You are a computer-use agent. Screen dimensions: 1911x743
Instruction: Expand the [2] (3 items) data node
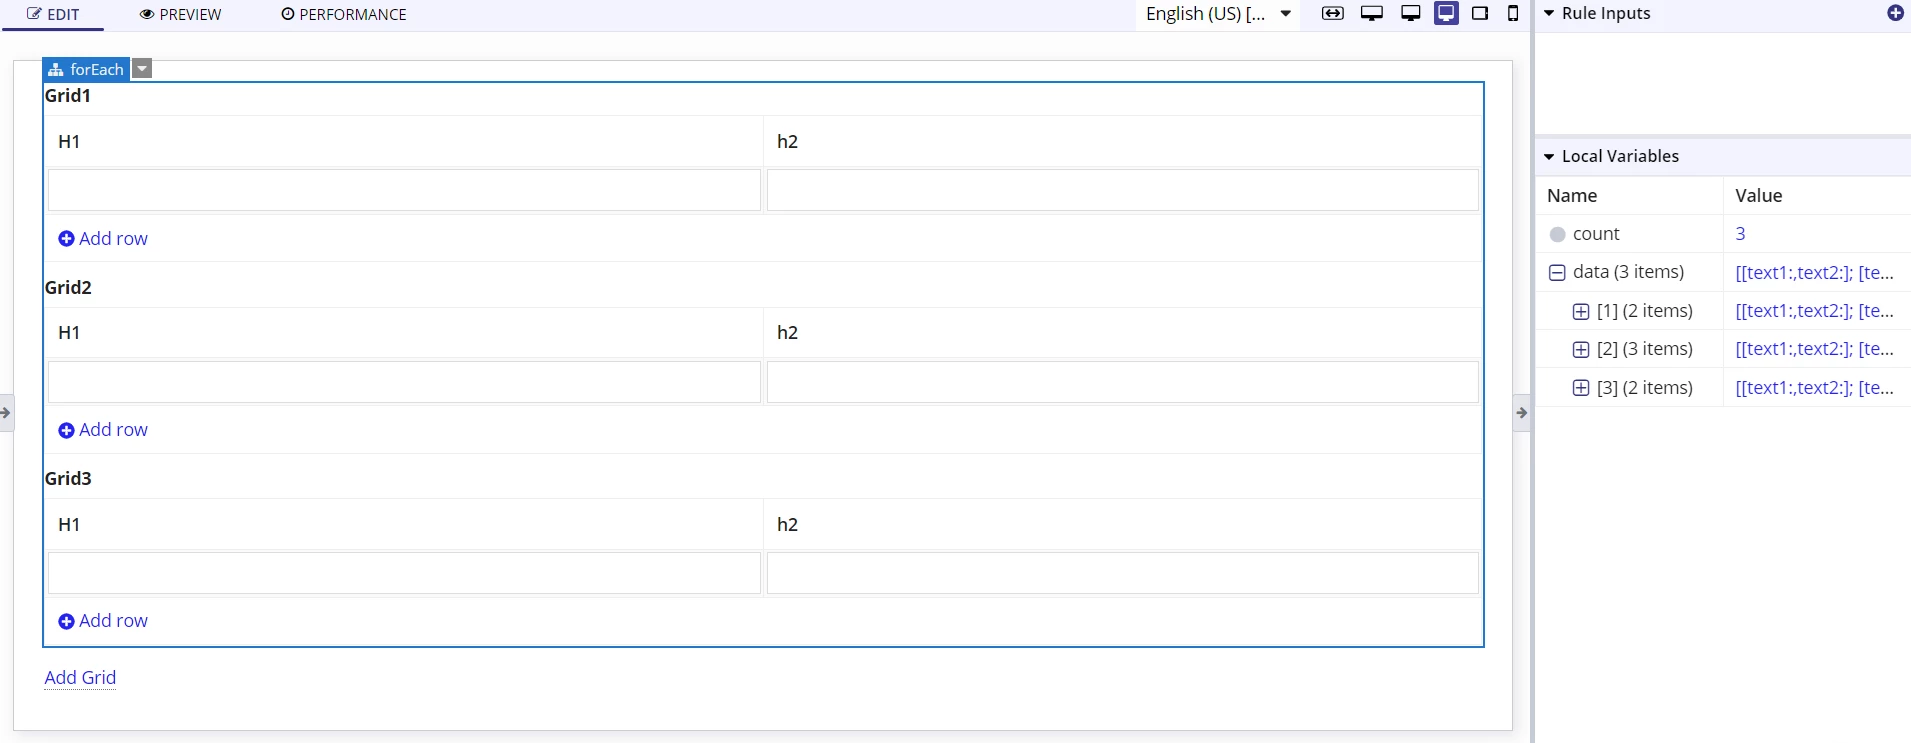[x=1581, y=350]
